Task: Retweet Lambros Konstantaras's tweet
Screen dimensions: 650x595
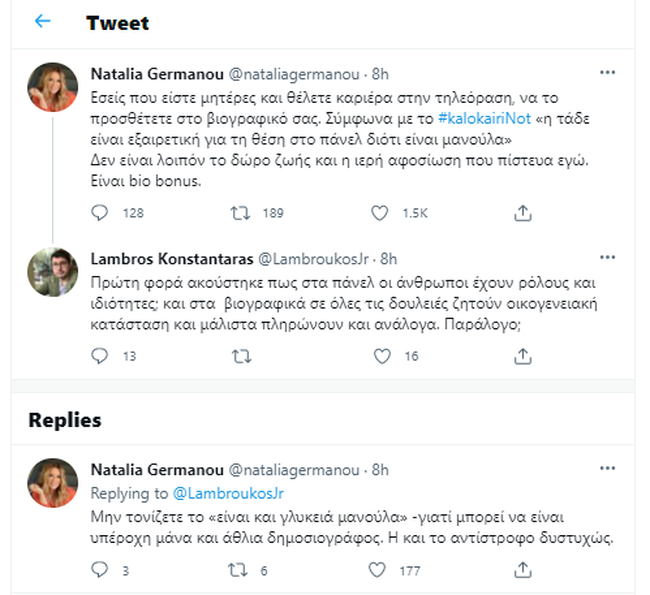Action: click(x=241, y=356)
